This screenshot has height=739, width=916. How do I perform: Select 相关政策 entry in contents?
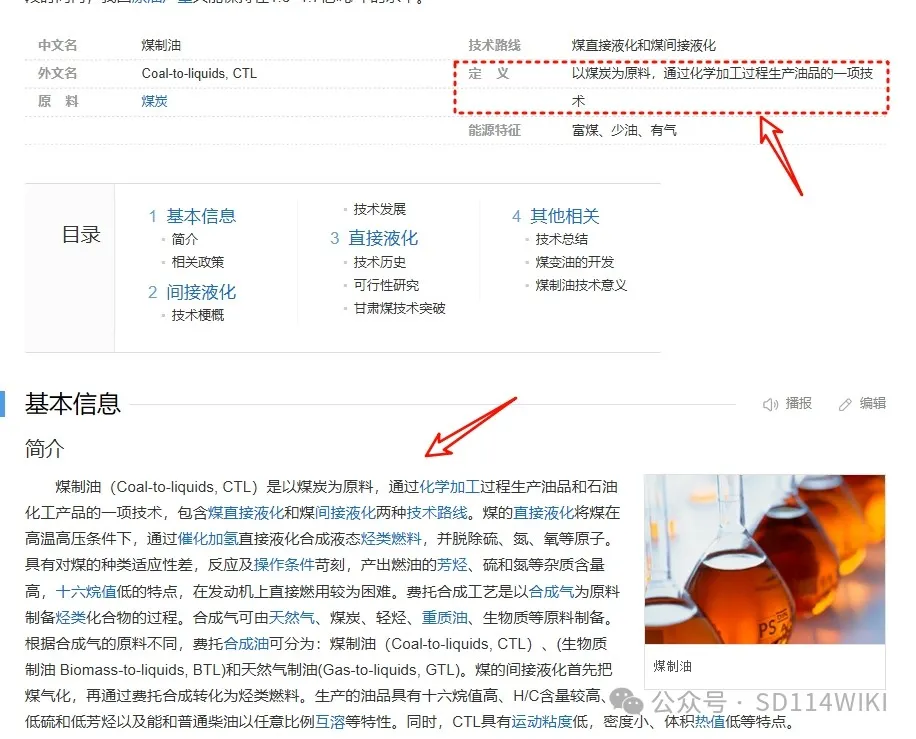click(x=197, y=262)
